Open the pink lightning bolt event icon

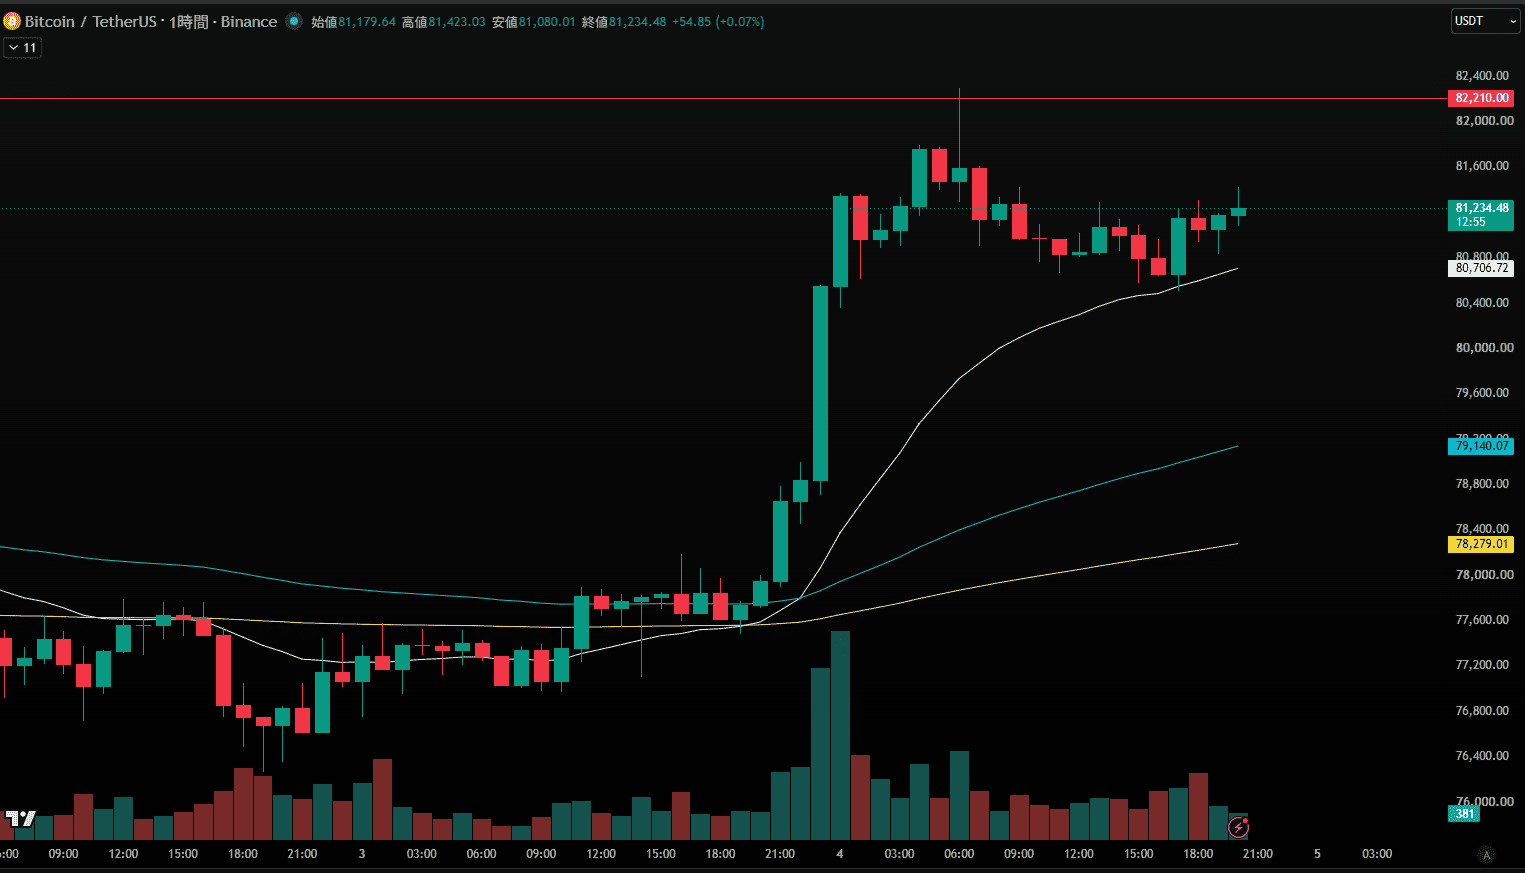point(1239,827)
